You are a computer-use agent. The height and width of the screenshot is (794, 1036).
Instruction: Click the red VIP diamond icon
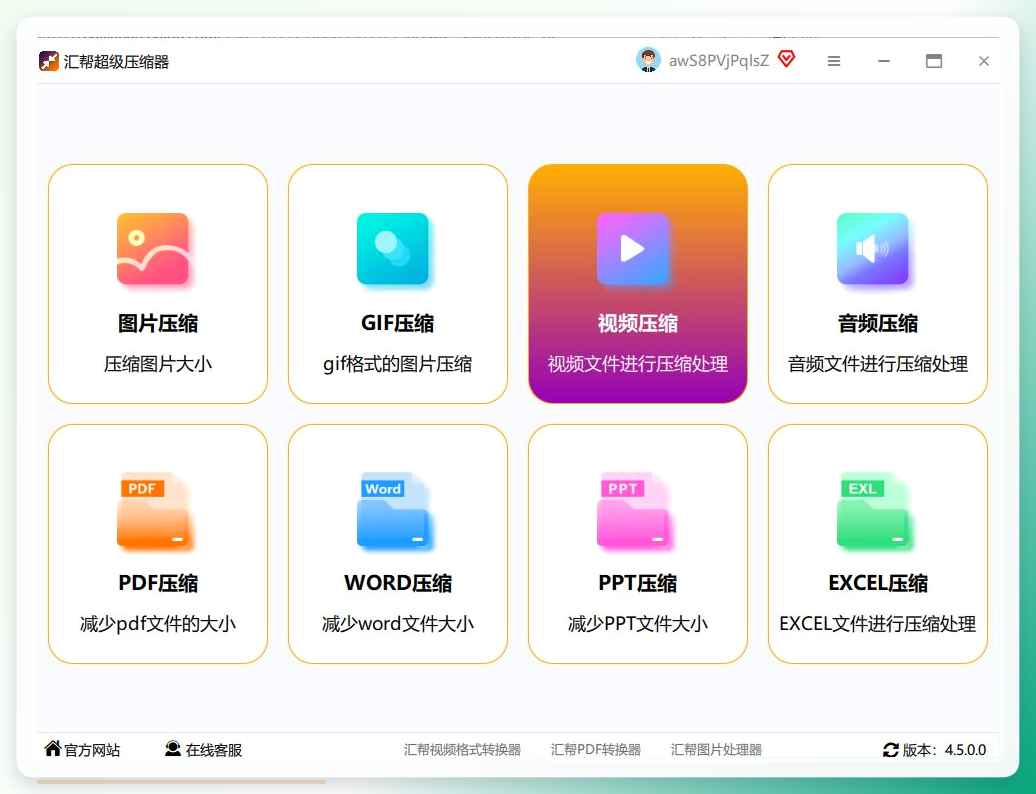786,59
